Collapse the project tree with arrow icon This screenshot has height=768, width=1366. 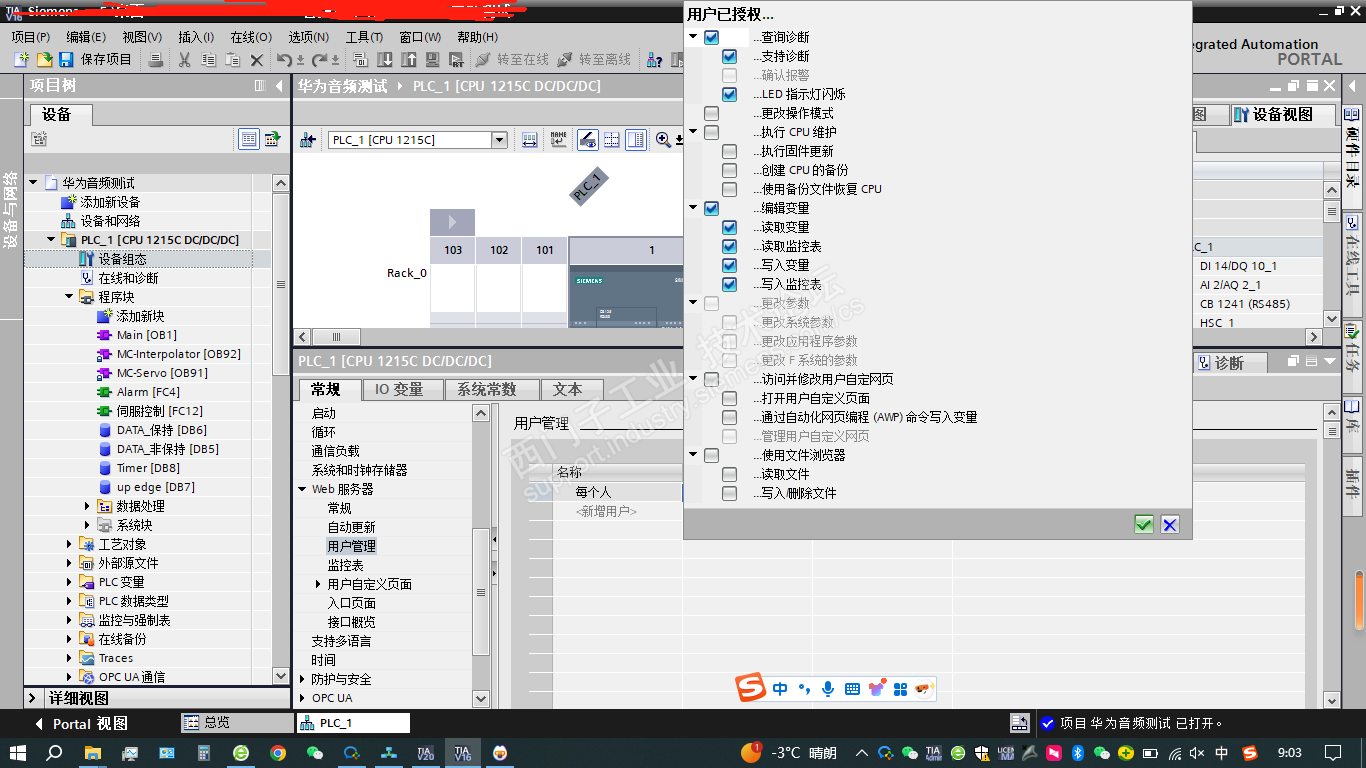pos(279,86)
